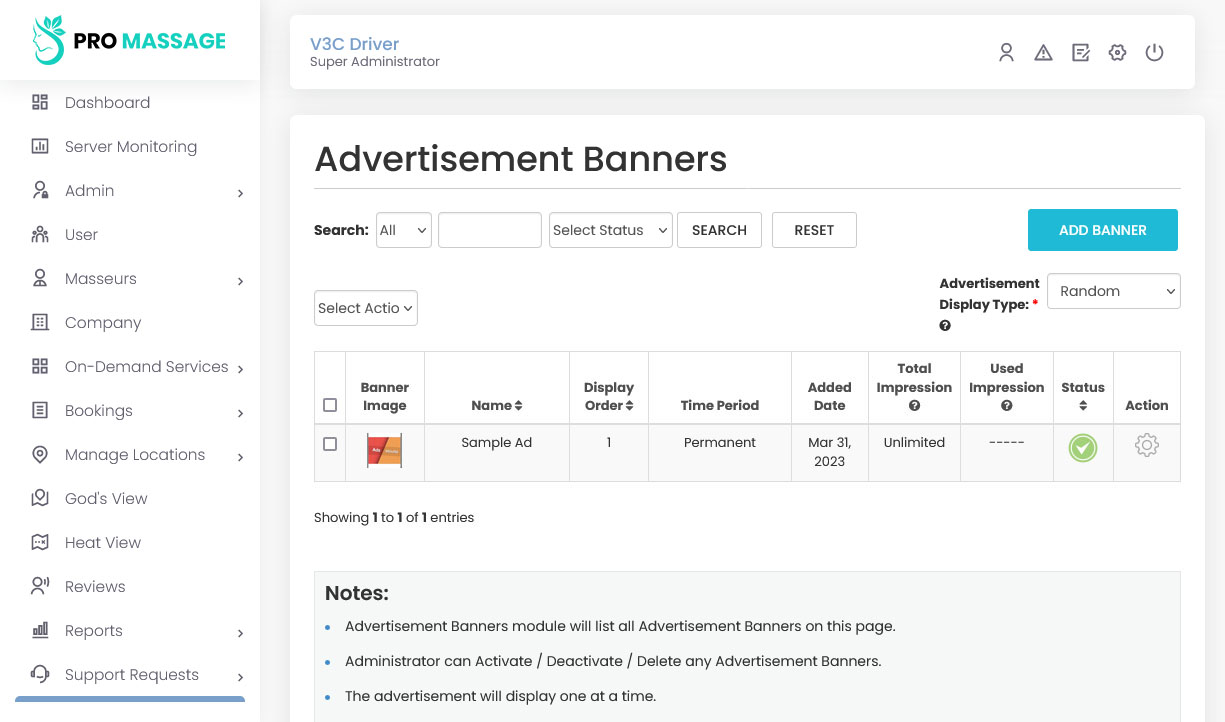This screenshot has width=1225, height=722.
Task: Open the Sample Ad banner image thumbnail
Action: 384,450
